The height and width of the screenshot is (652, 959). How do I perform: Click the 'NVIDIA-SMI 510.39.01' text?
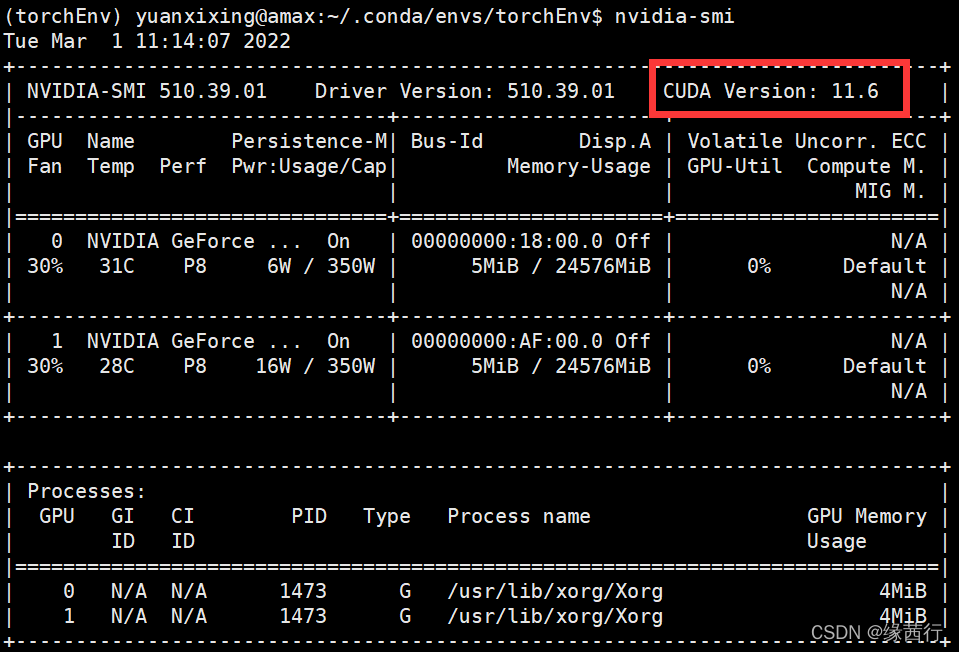[x=147, y=91]
